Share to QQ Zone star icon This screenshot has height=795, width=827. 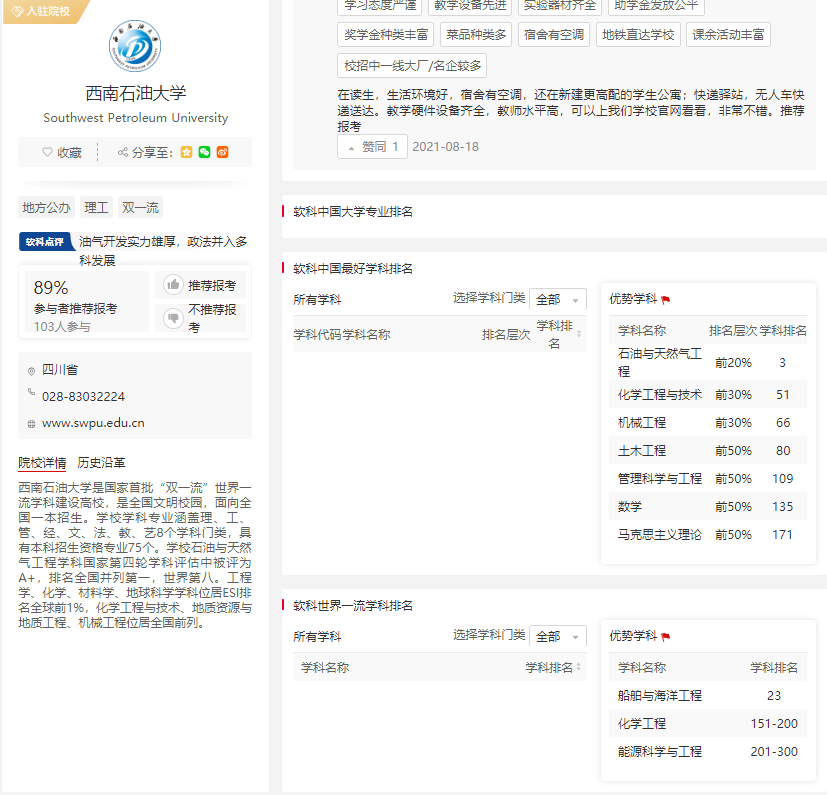186,152
